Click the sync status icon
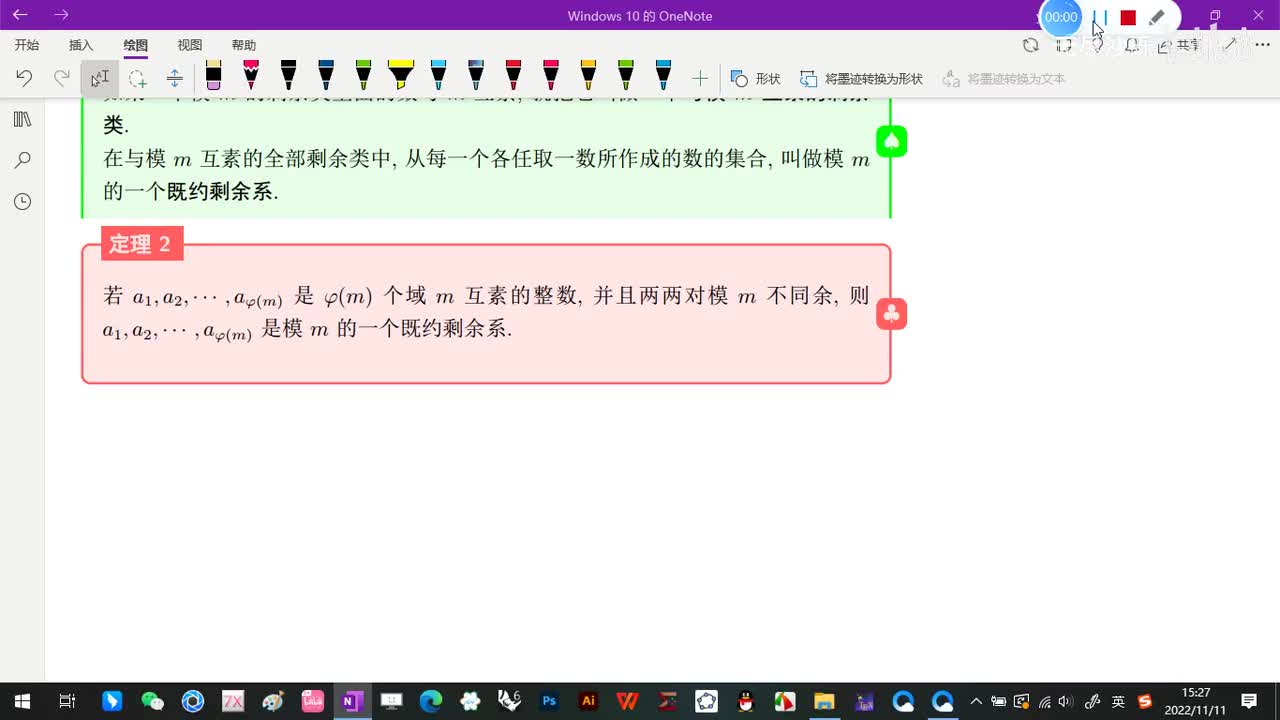 [1031, 45]
